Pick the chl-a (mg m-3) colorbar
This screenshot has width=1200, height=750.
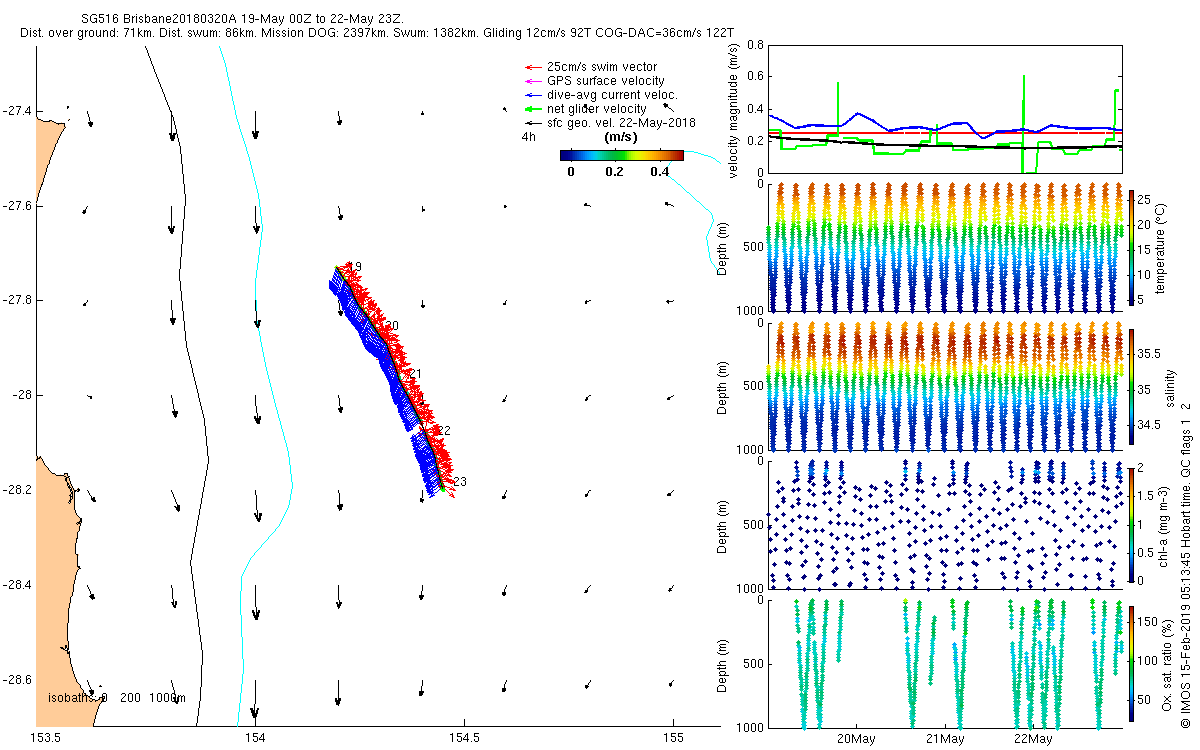[x=1132, y=522]
